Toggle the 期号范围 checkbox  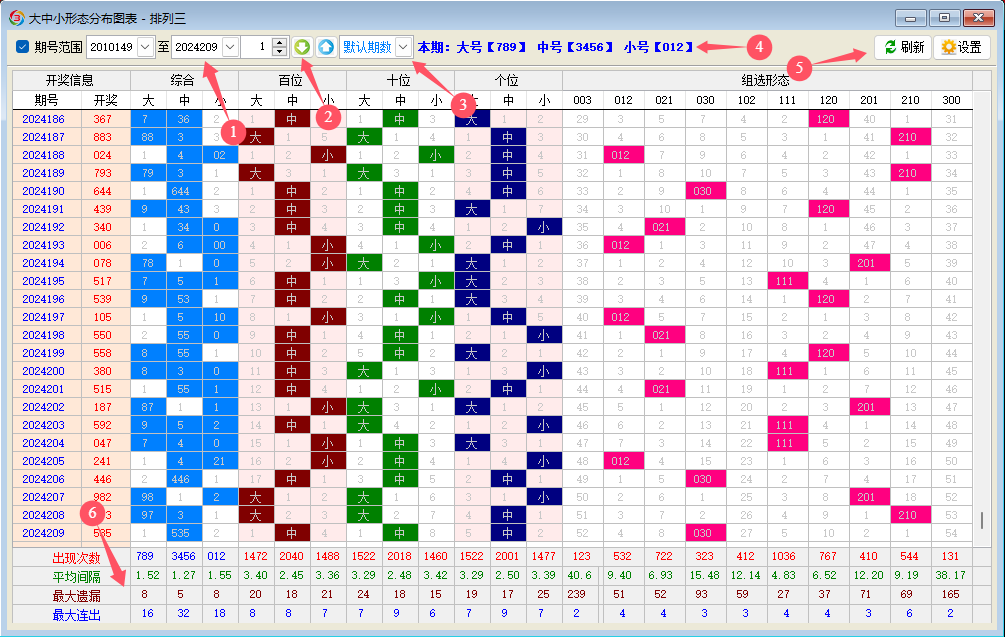(22, 47)
